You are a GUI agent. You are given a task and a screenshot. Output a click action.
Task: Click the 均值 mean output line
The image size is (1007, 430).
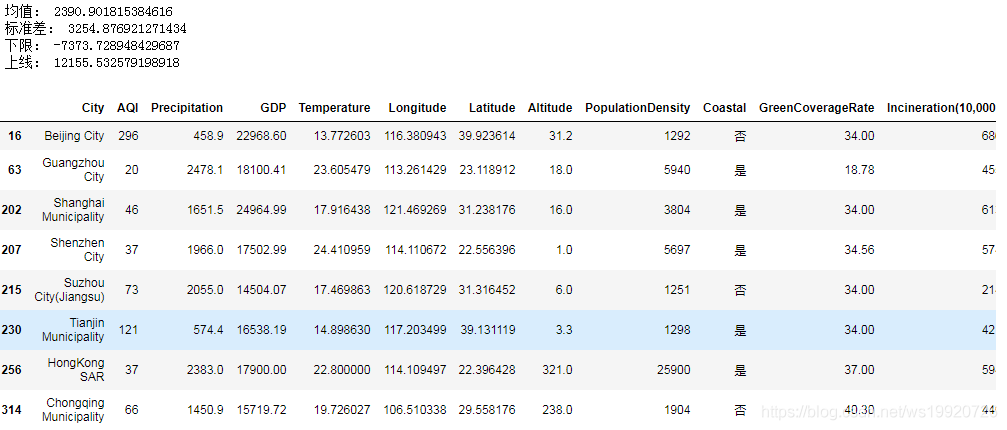click(x=88, y=12)
